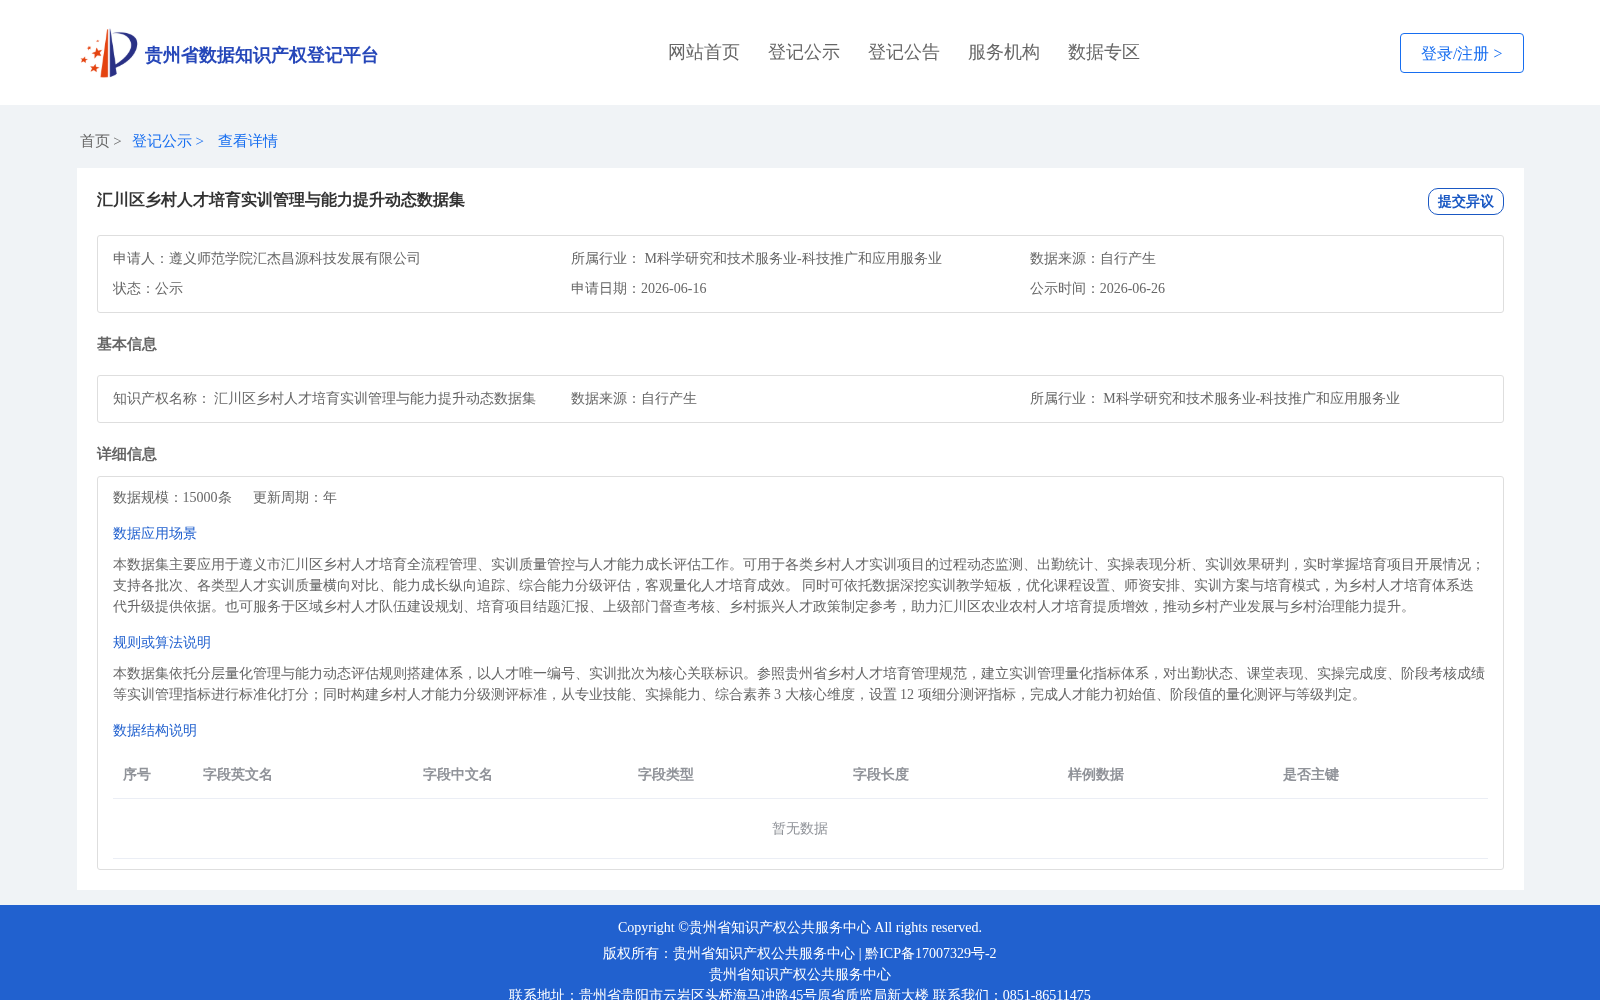1600x1000 pixels.
Task: Click 基本信息 section heading
Action: click(127, 344)
